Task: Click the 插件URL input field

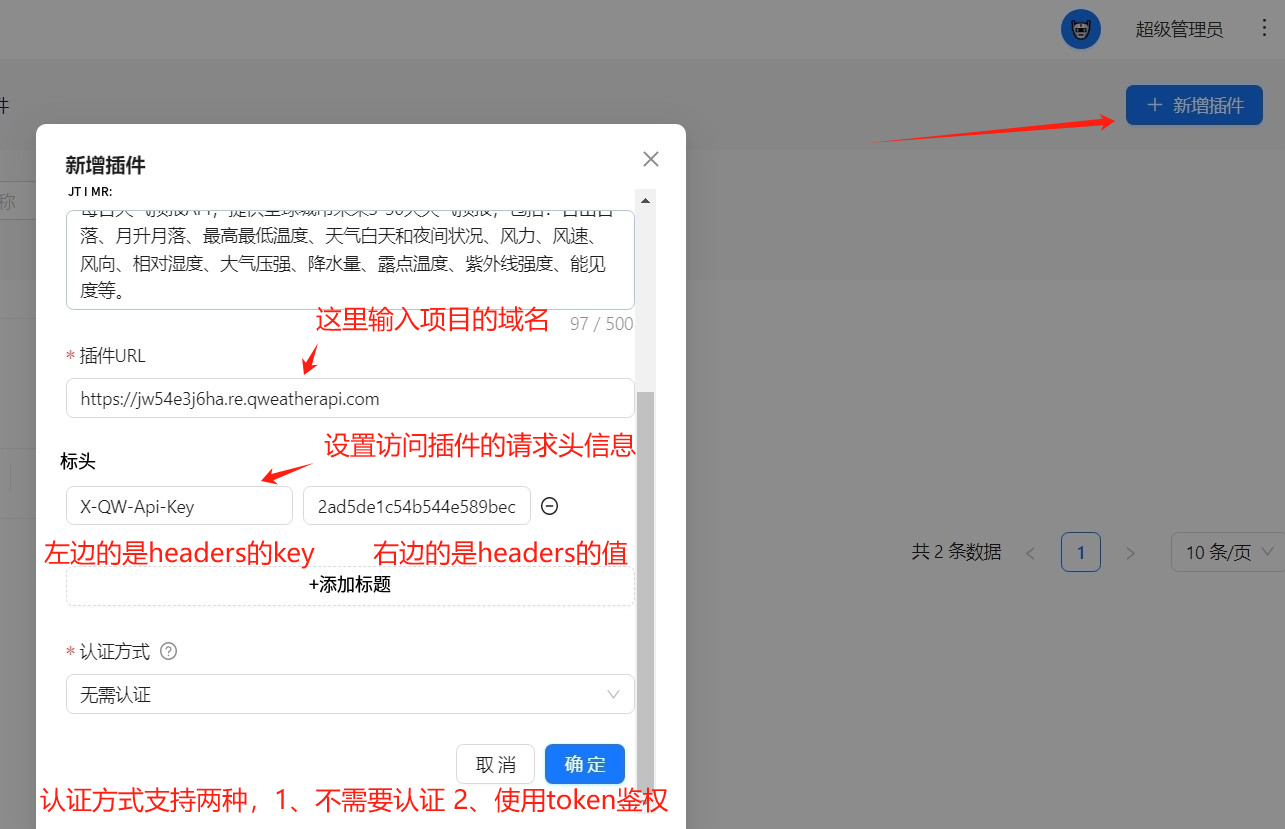Action: coord(350,398)
